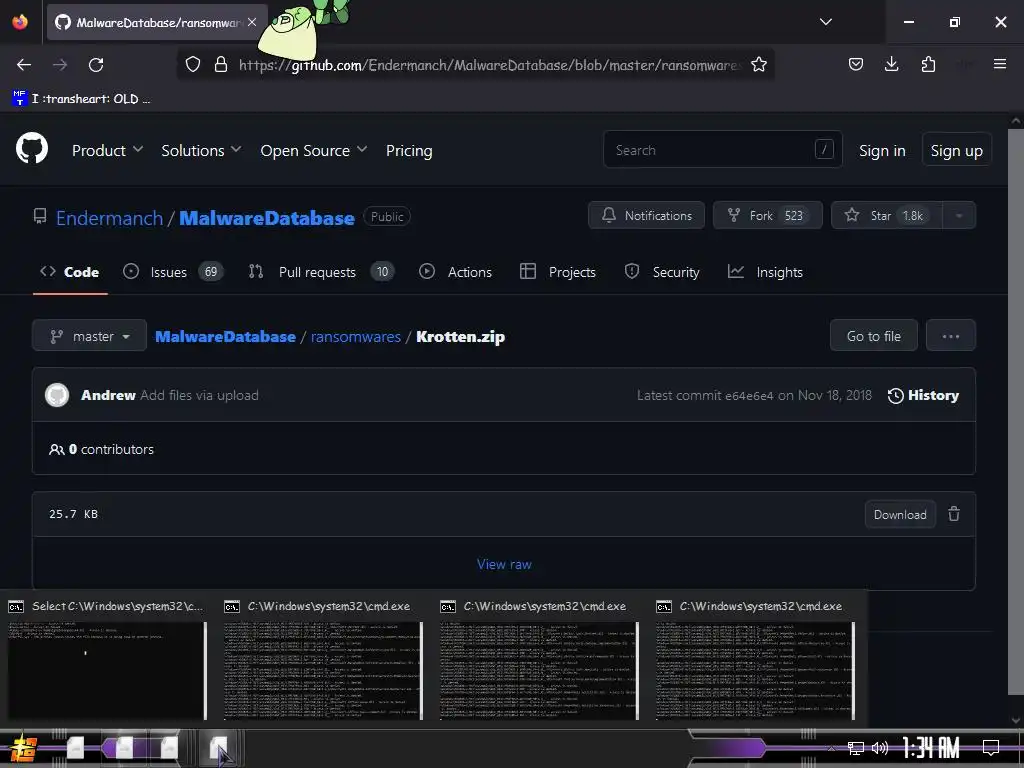The image size is (1024, 768).
Task: Open the master branch selector
Action: click(89, 336)
